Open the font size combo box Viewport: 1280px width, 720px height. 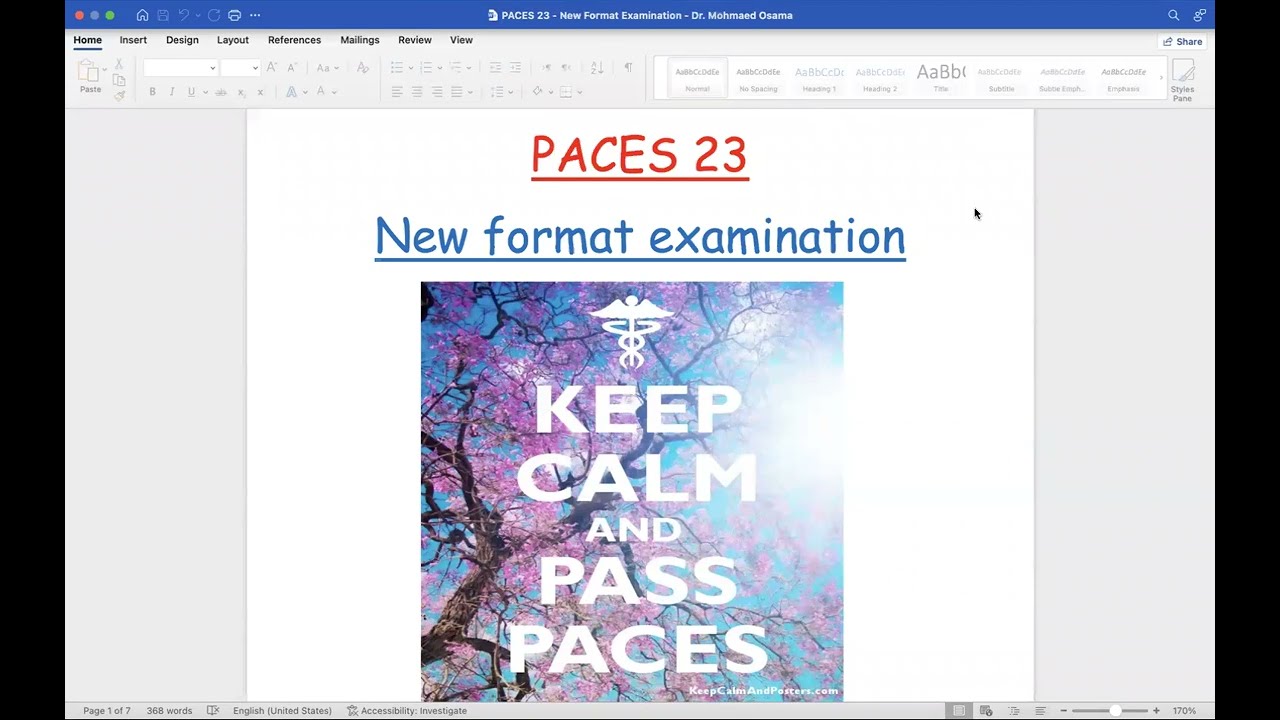click(240, 68)
